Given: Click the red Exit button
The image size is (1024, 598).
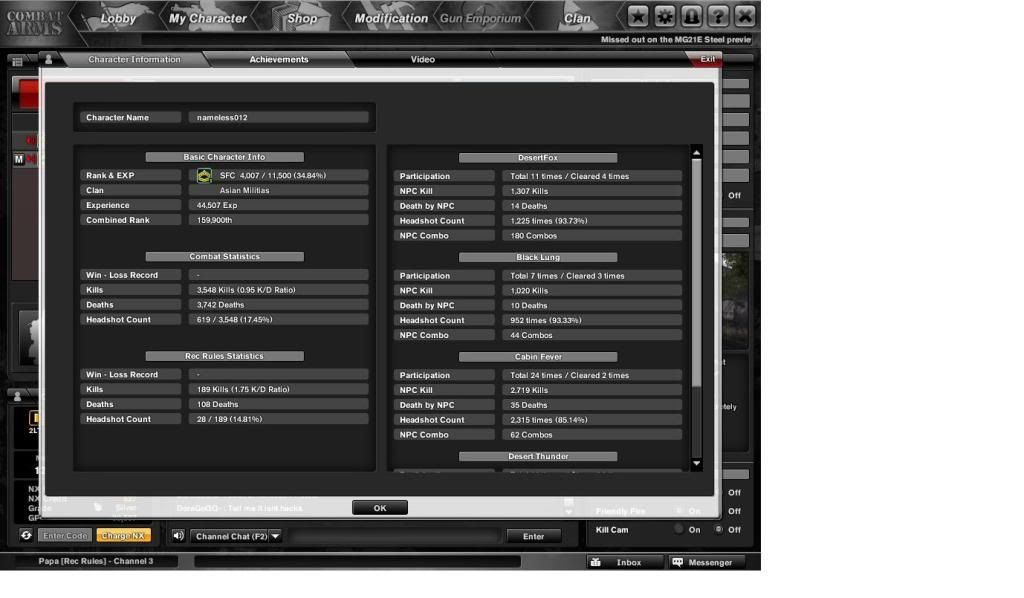Looking at the screenshot, I should pos(707,59).
